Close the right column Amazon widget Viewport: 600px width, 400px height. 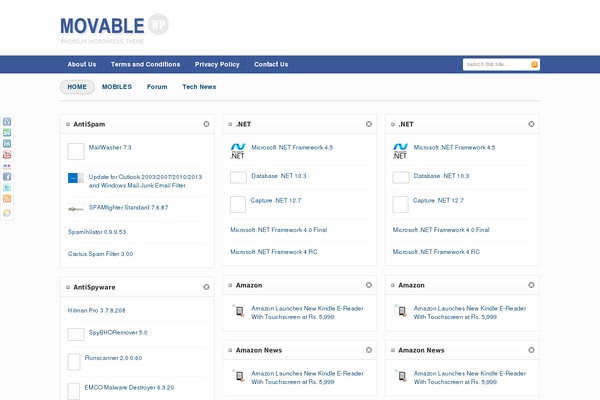531,285
